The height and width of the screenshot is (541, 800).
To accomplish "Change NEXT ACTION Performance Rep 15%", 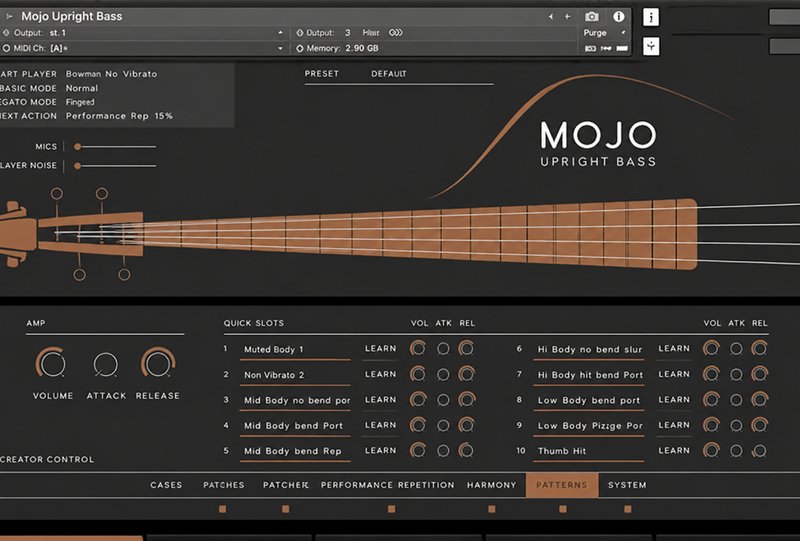I will click(119, 116).
